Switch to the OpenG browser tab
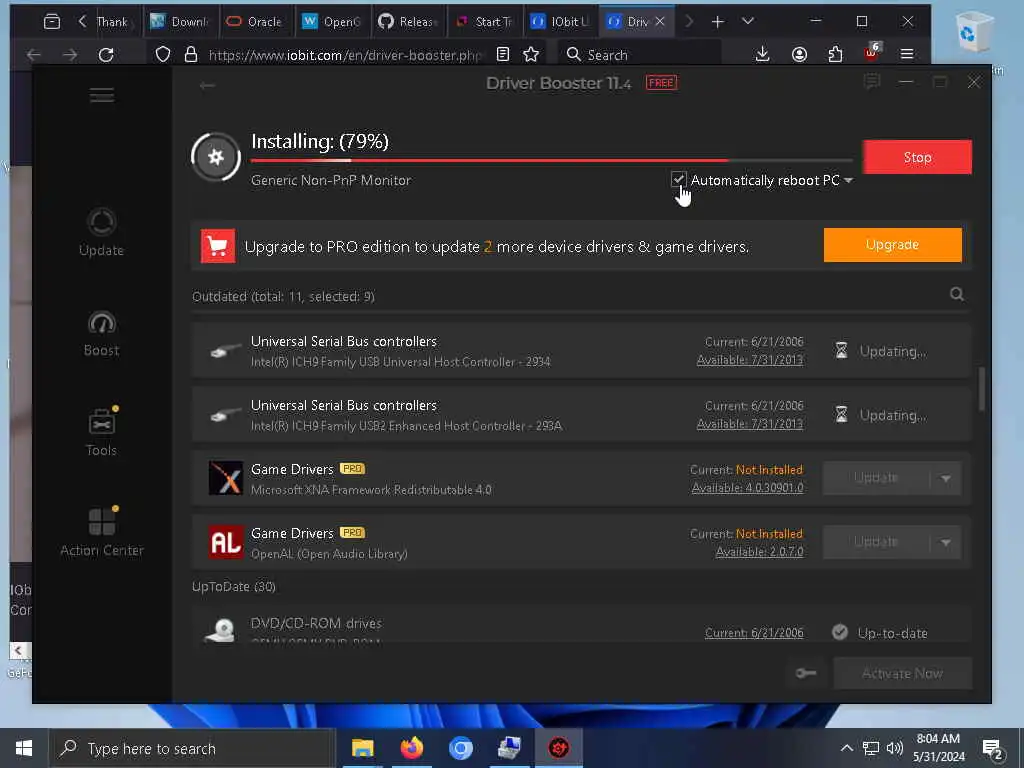 (332, 22)
